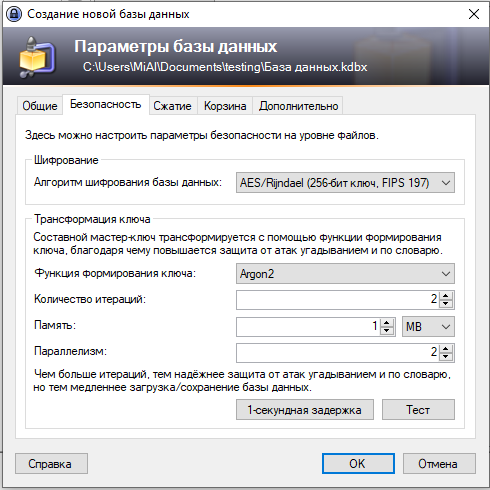
Task: Click the Количество итераций input field
Action: pos(337,300)
